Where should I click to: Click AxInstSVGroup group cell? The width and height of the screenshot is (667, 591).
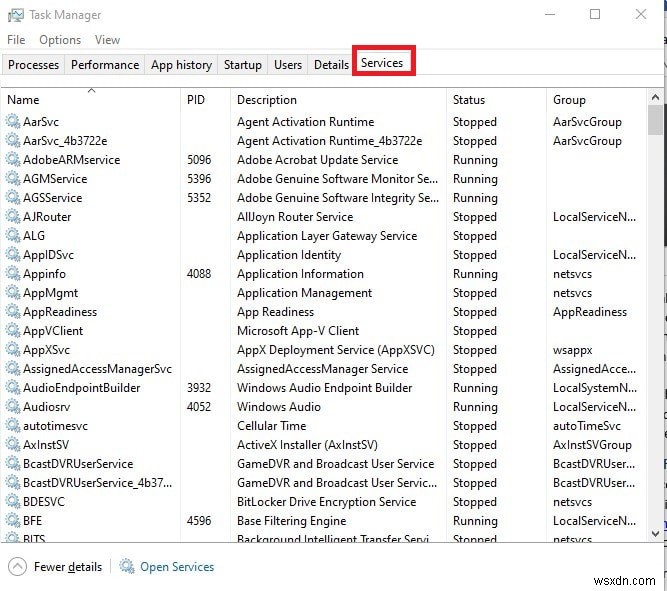pyautogui.click(x=592, y=445)
